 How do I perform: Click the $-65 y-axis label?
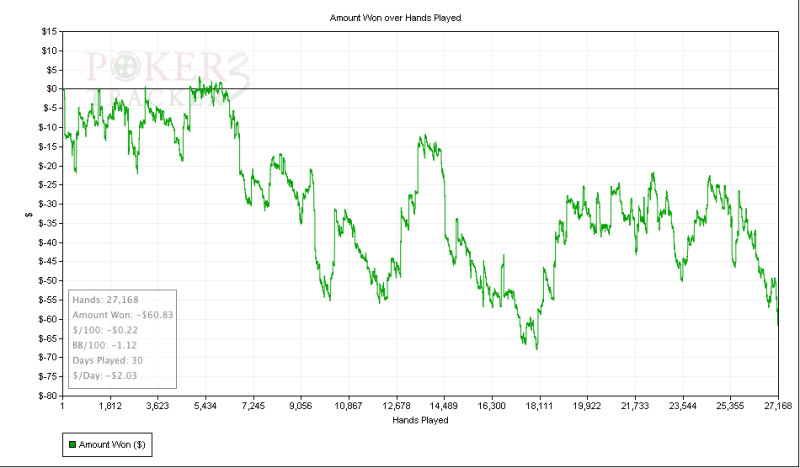coord(48,338)
